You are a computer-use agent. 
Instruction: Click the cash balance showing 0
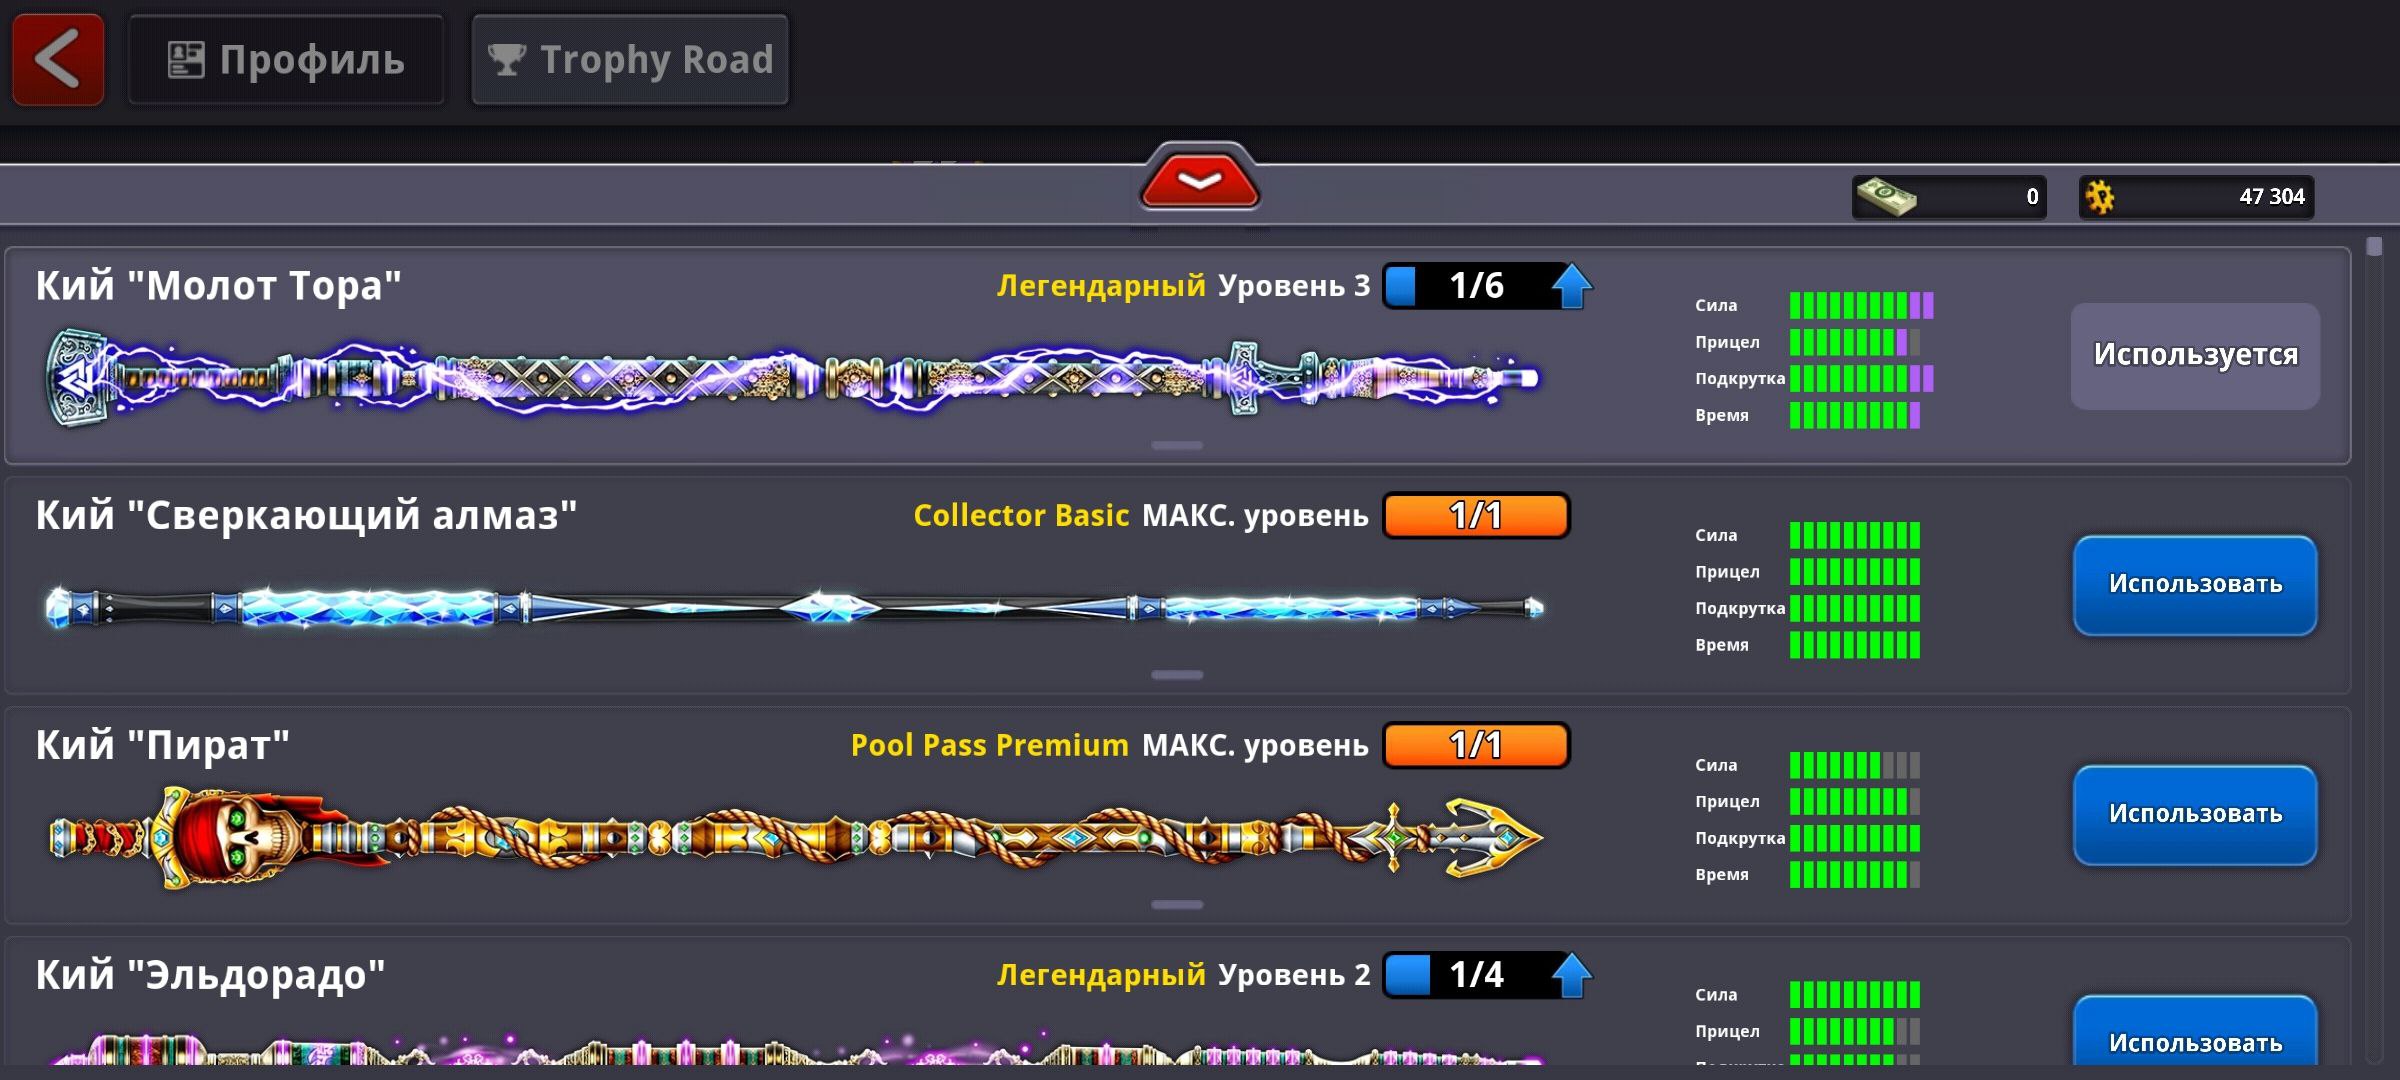coord(1949,196)
